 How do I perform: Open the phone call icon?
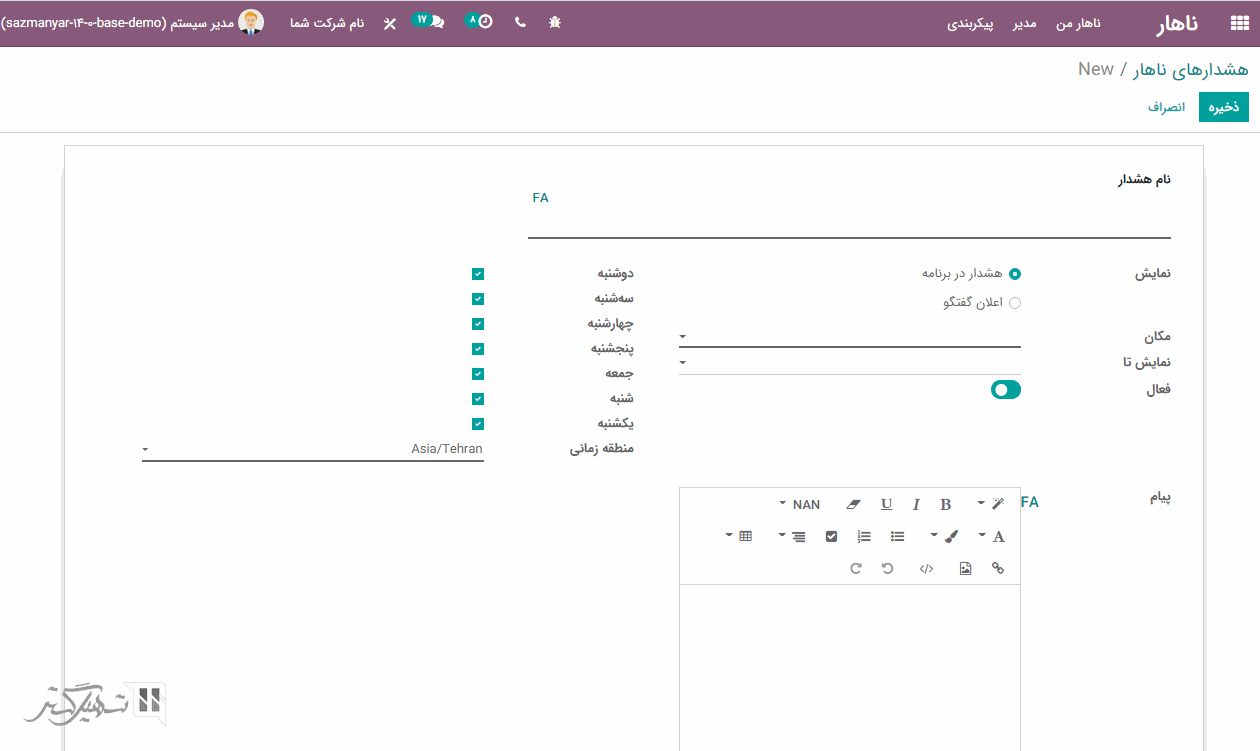click(520, 22)
